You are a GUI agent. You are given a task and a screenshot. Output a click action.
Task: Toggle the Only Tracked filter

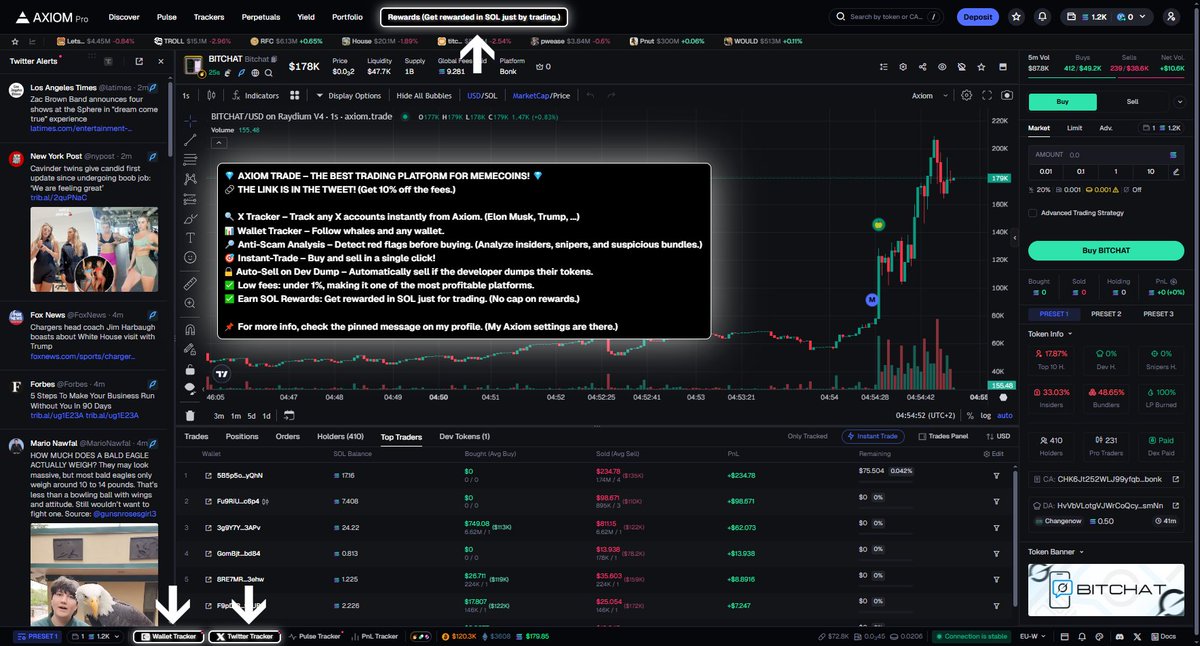[x=808, y=436]
